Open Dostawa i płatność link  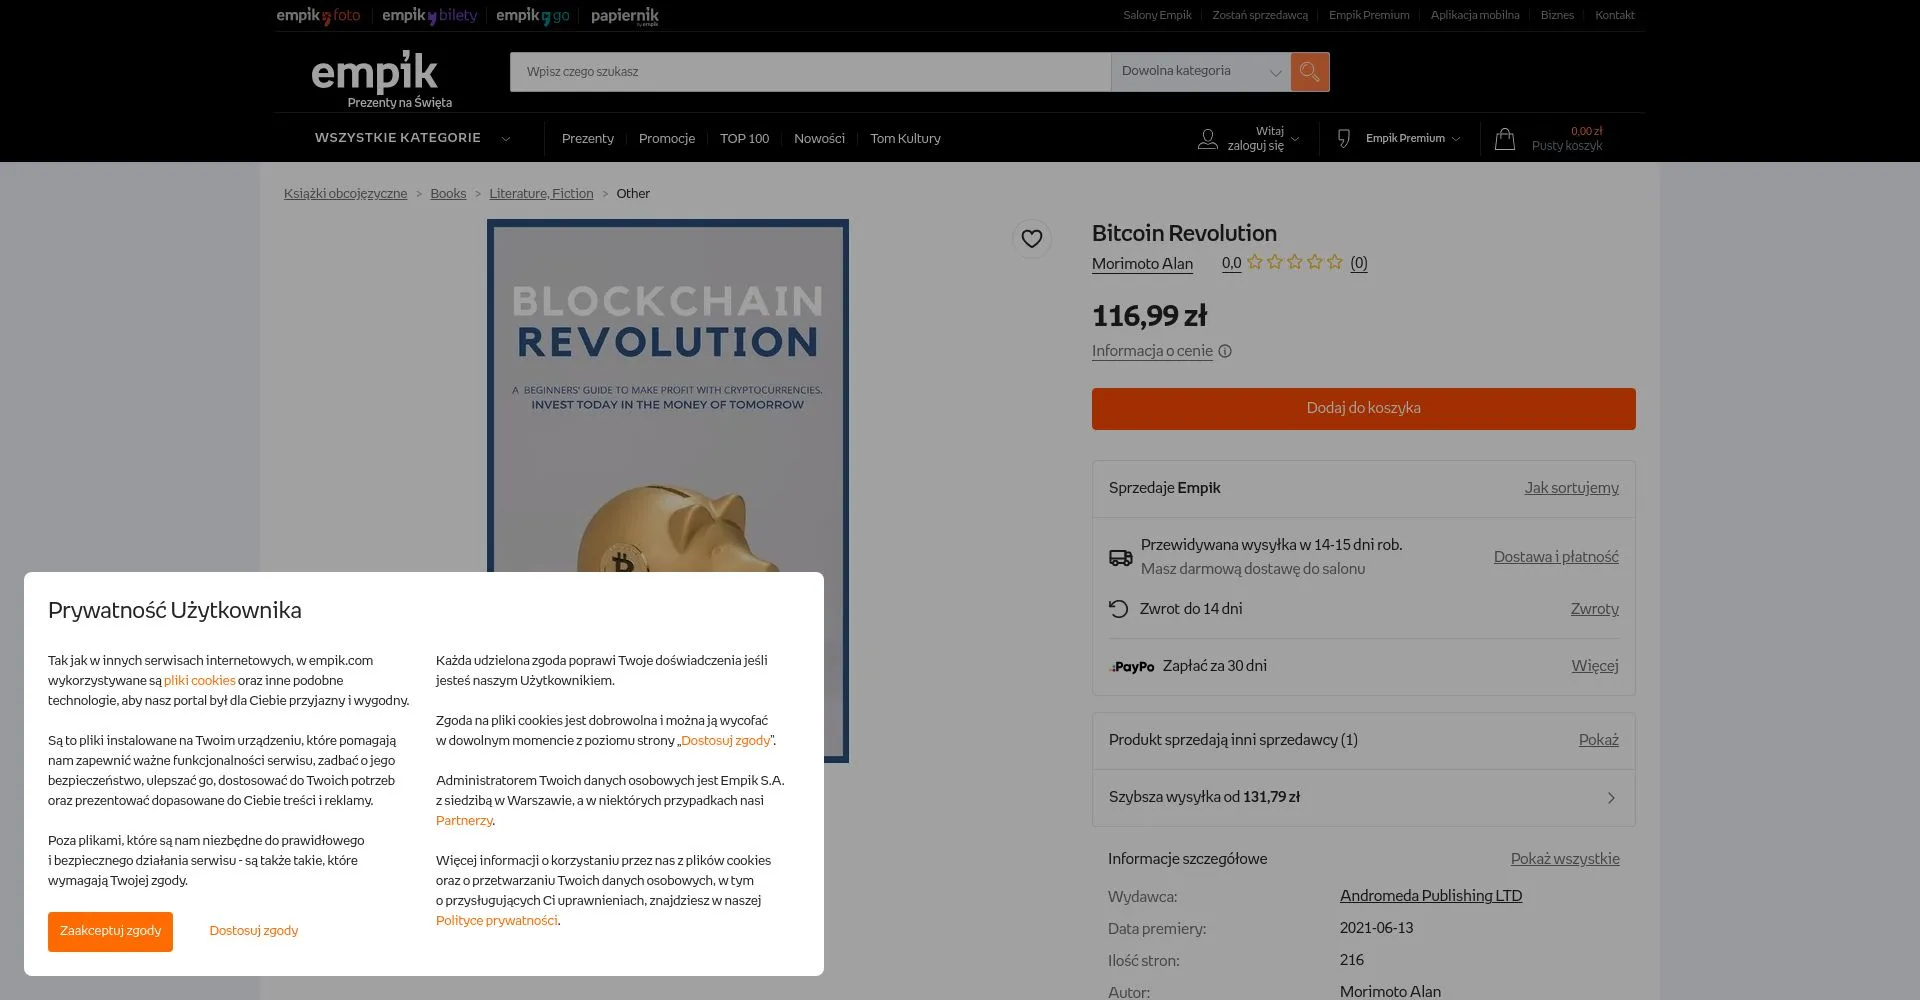click(x=1556, y=557)
